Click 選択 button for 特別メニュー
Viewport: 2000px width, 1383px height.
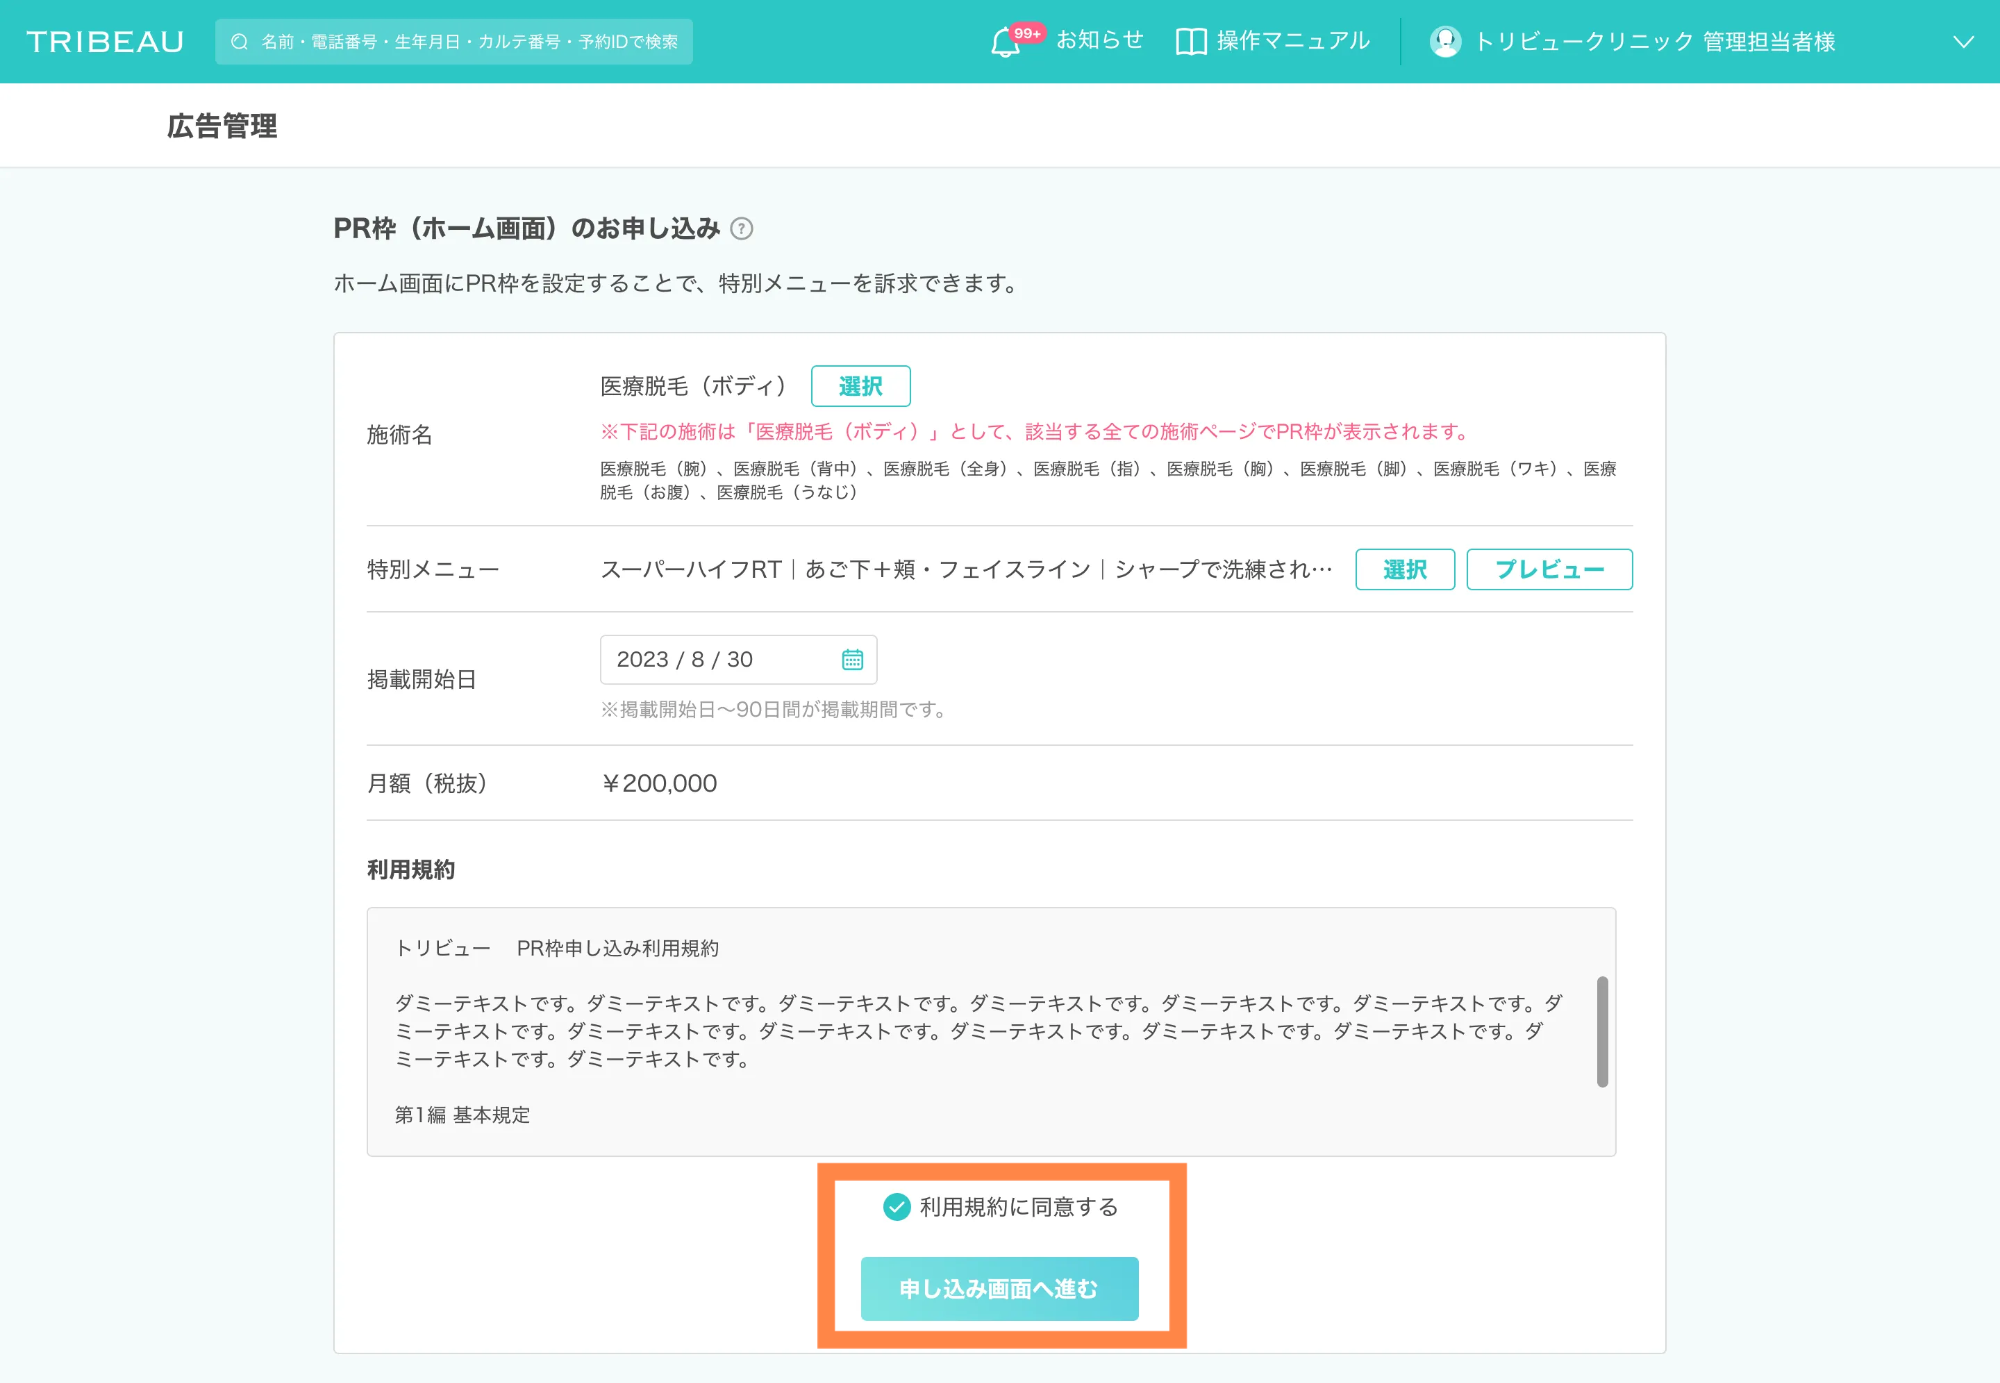[x=1404, y=570]
